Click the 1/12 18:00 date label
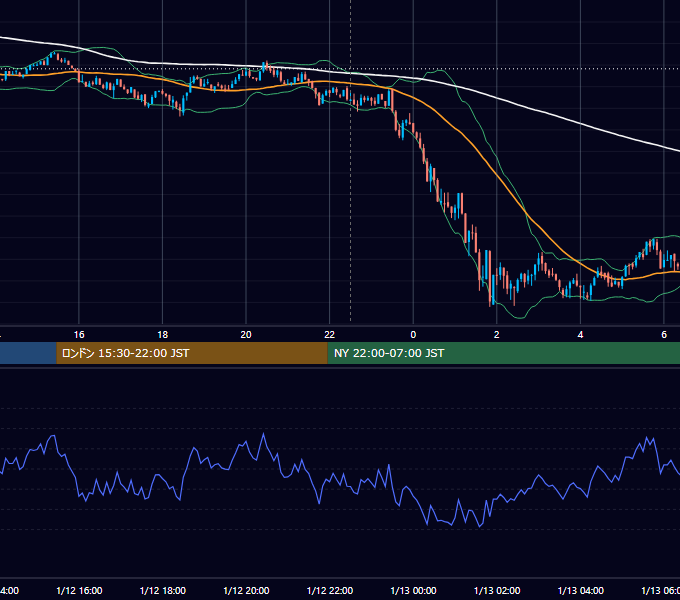 click(x=163, y=590)
